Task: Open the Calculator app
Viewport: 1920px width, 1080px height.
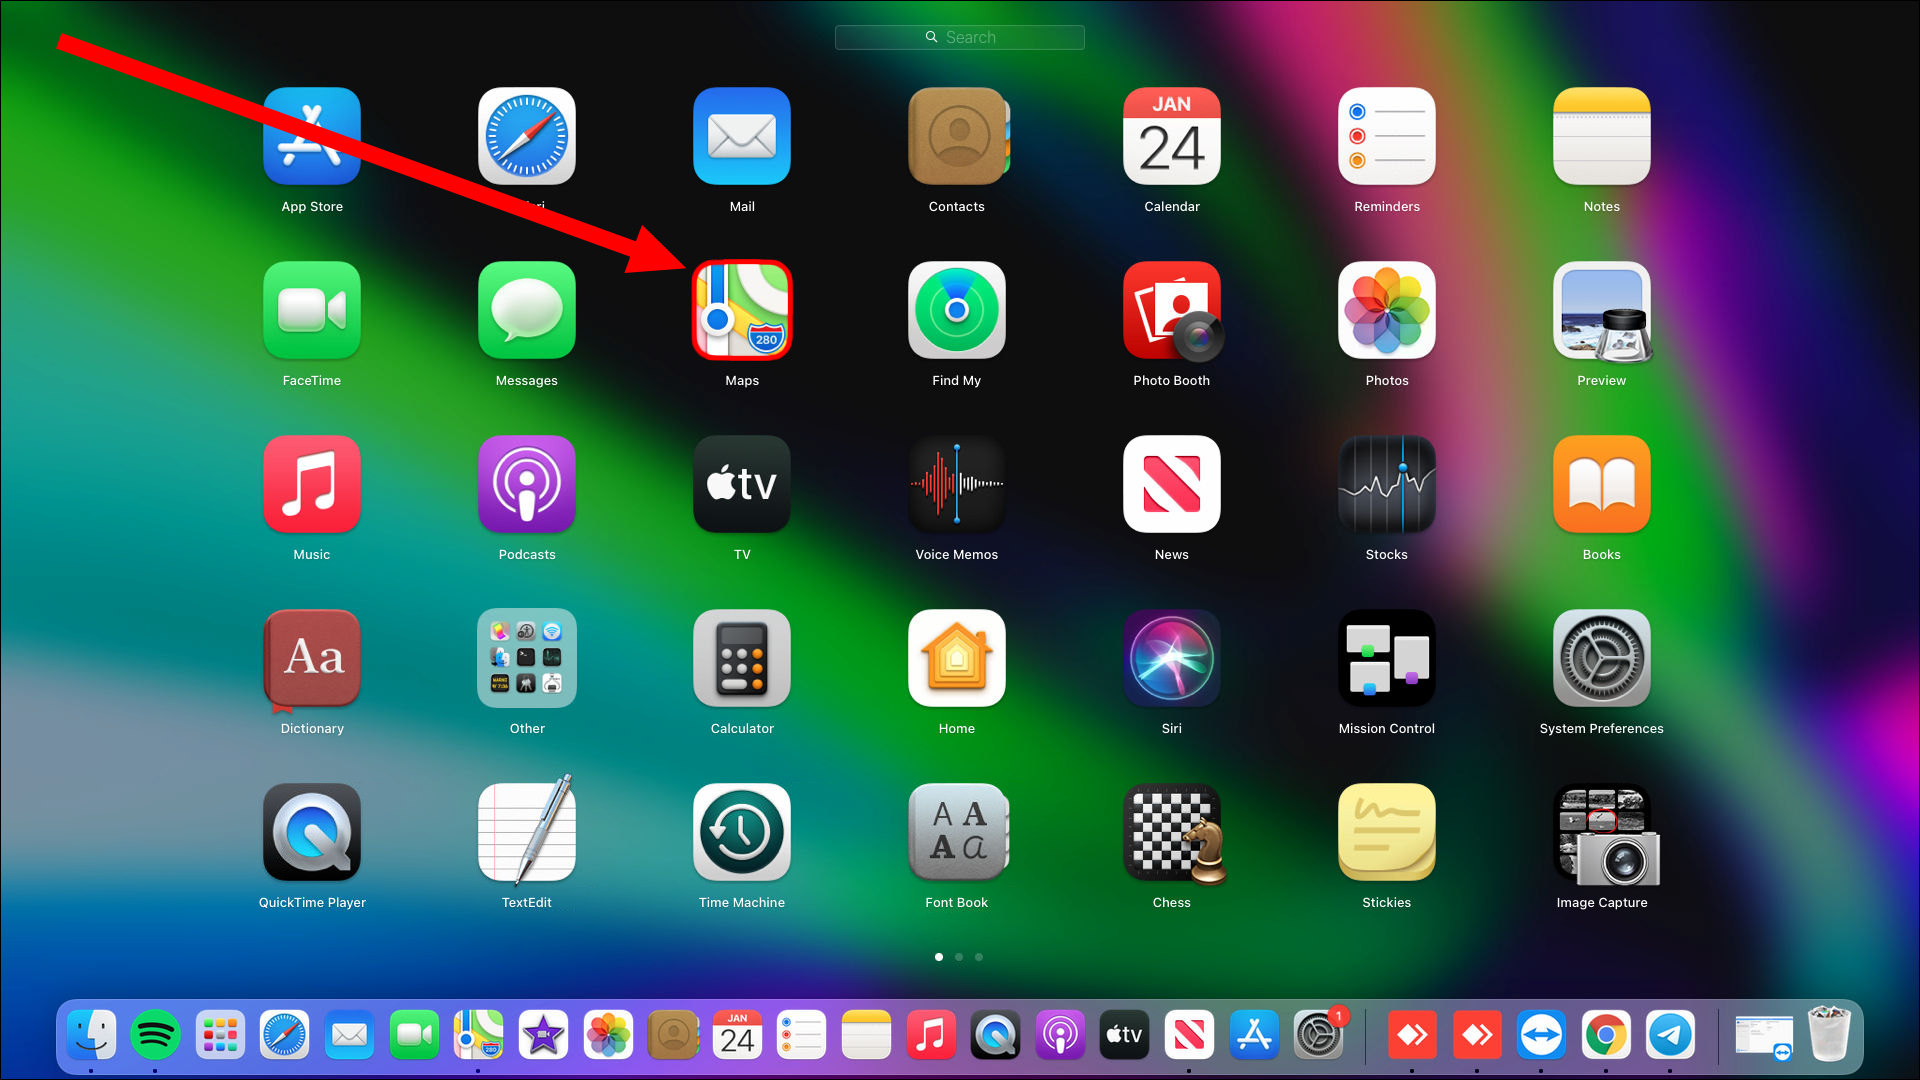Action: click(x=742, y=658)
